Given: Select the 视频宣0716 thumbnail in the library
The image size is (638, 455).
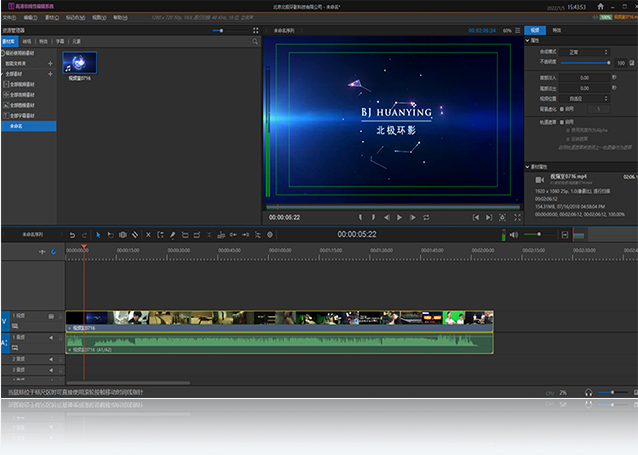Looking at the screenshot, I should 79,62.
